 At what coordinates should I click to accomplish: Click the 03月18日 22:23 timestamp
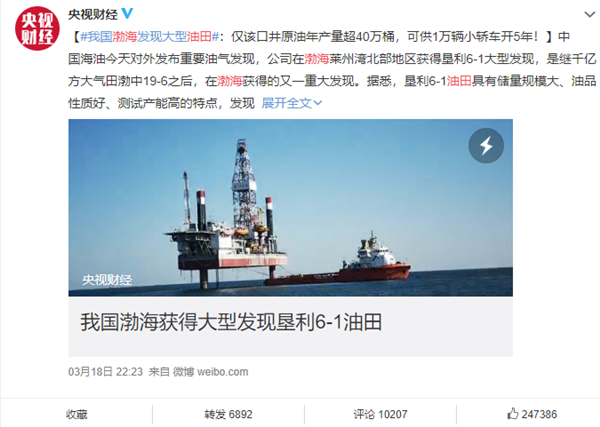coord(105,372)
